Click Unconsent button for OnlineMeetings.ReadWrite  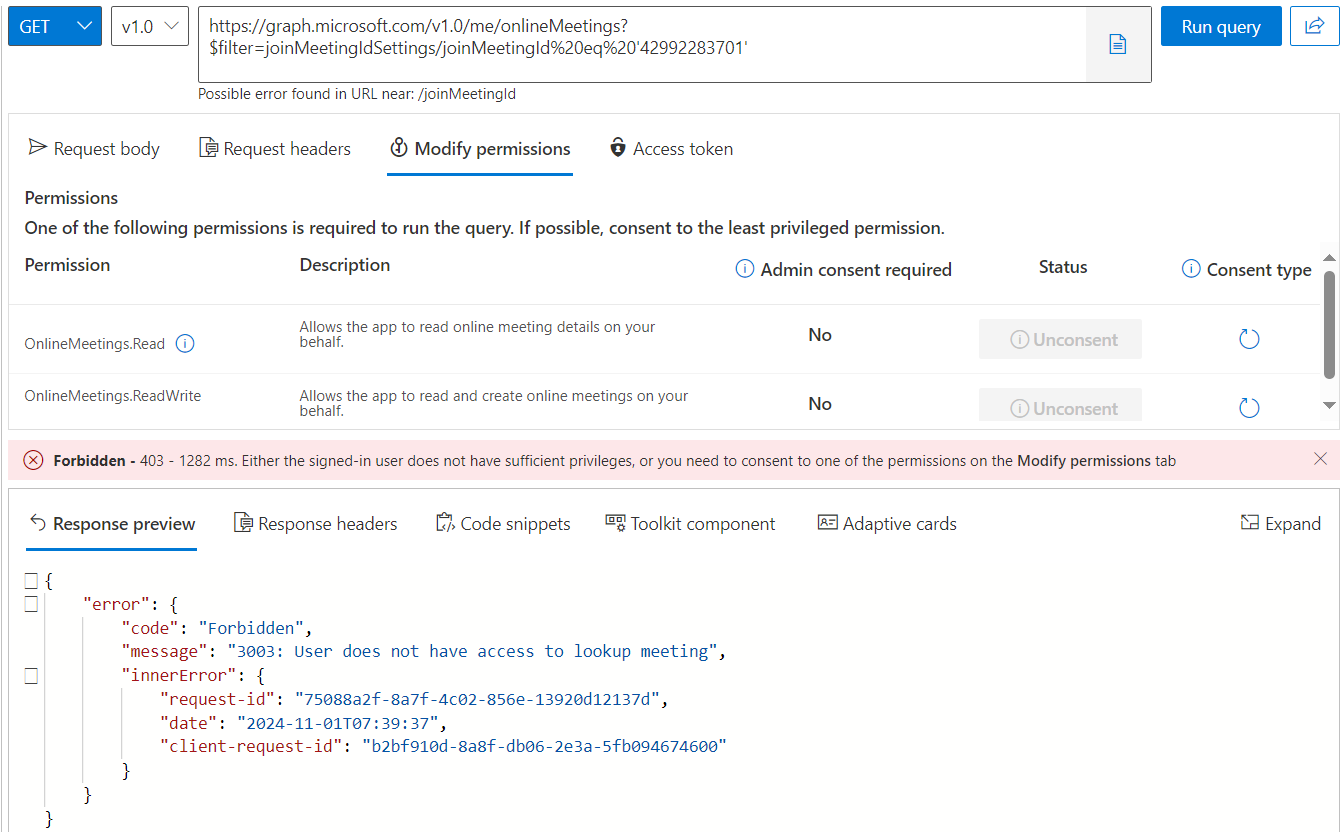(1060, 405)
